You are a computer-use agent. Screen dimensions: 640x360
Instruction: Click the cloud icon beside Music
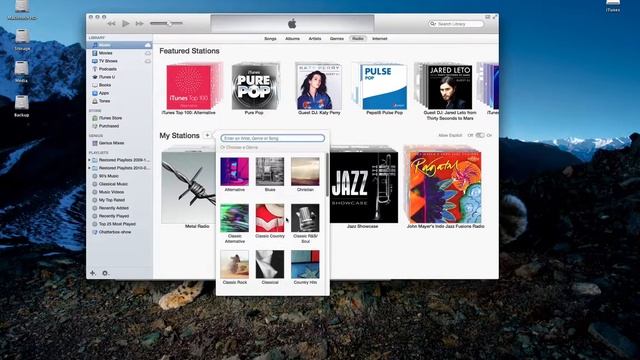(x=148, y=45)
